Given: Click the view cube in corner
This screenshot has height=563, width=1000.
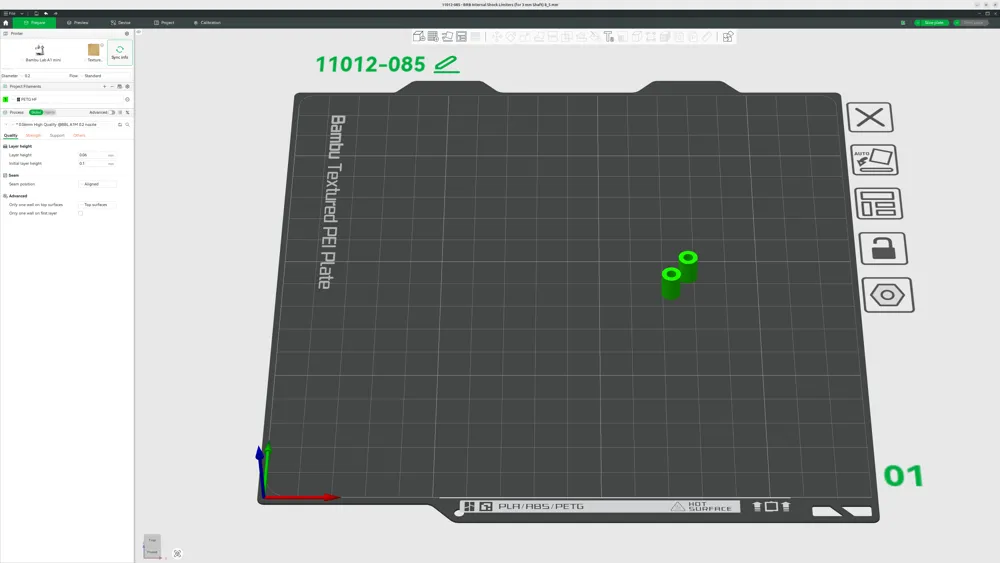Looking at the screenshot, I should coord(152,546).
